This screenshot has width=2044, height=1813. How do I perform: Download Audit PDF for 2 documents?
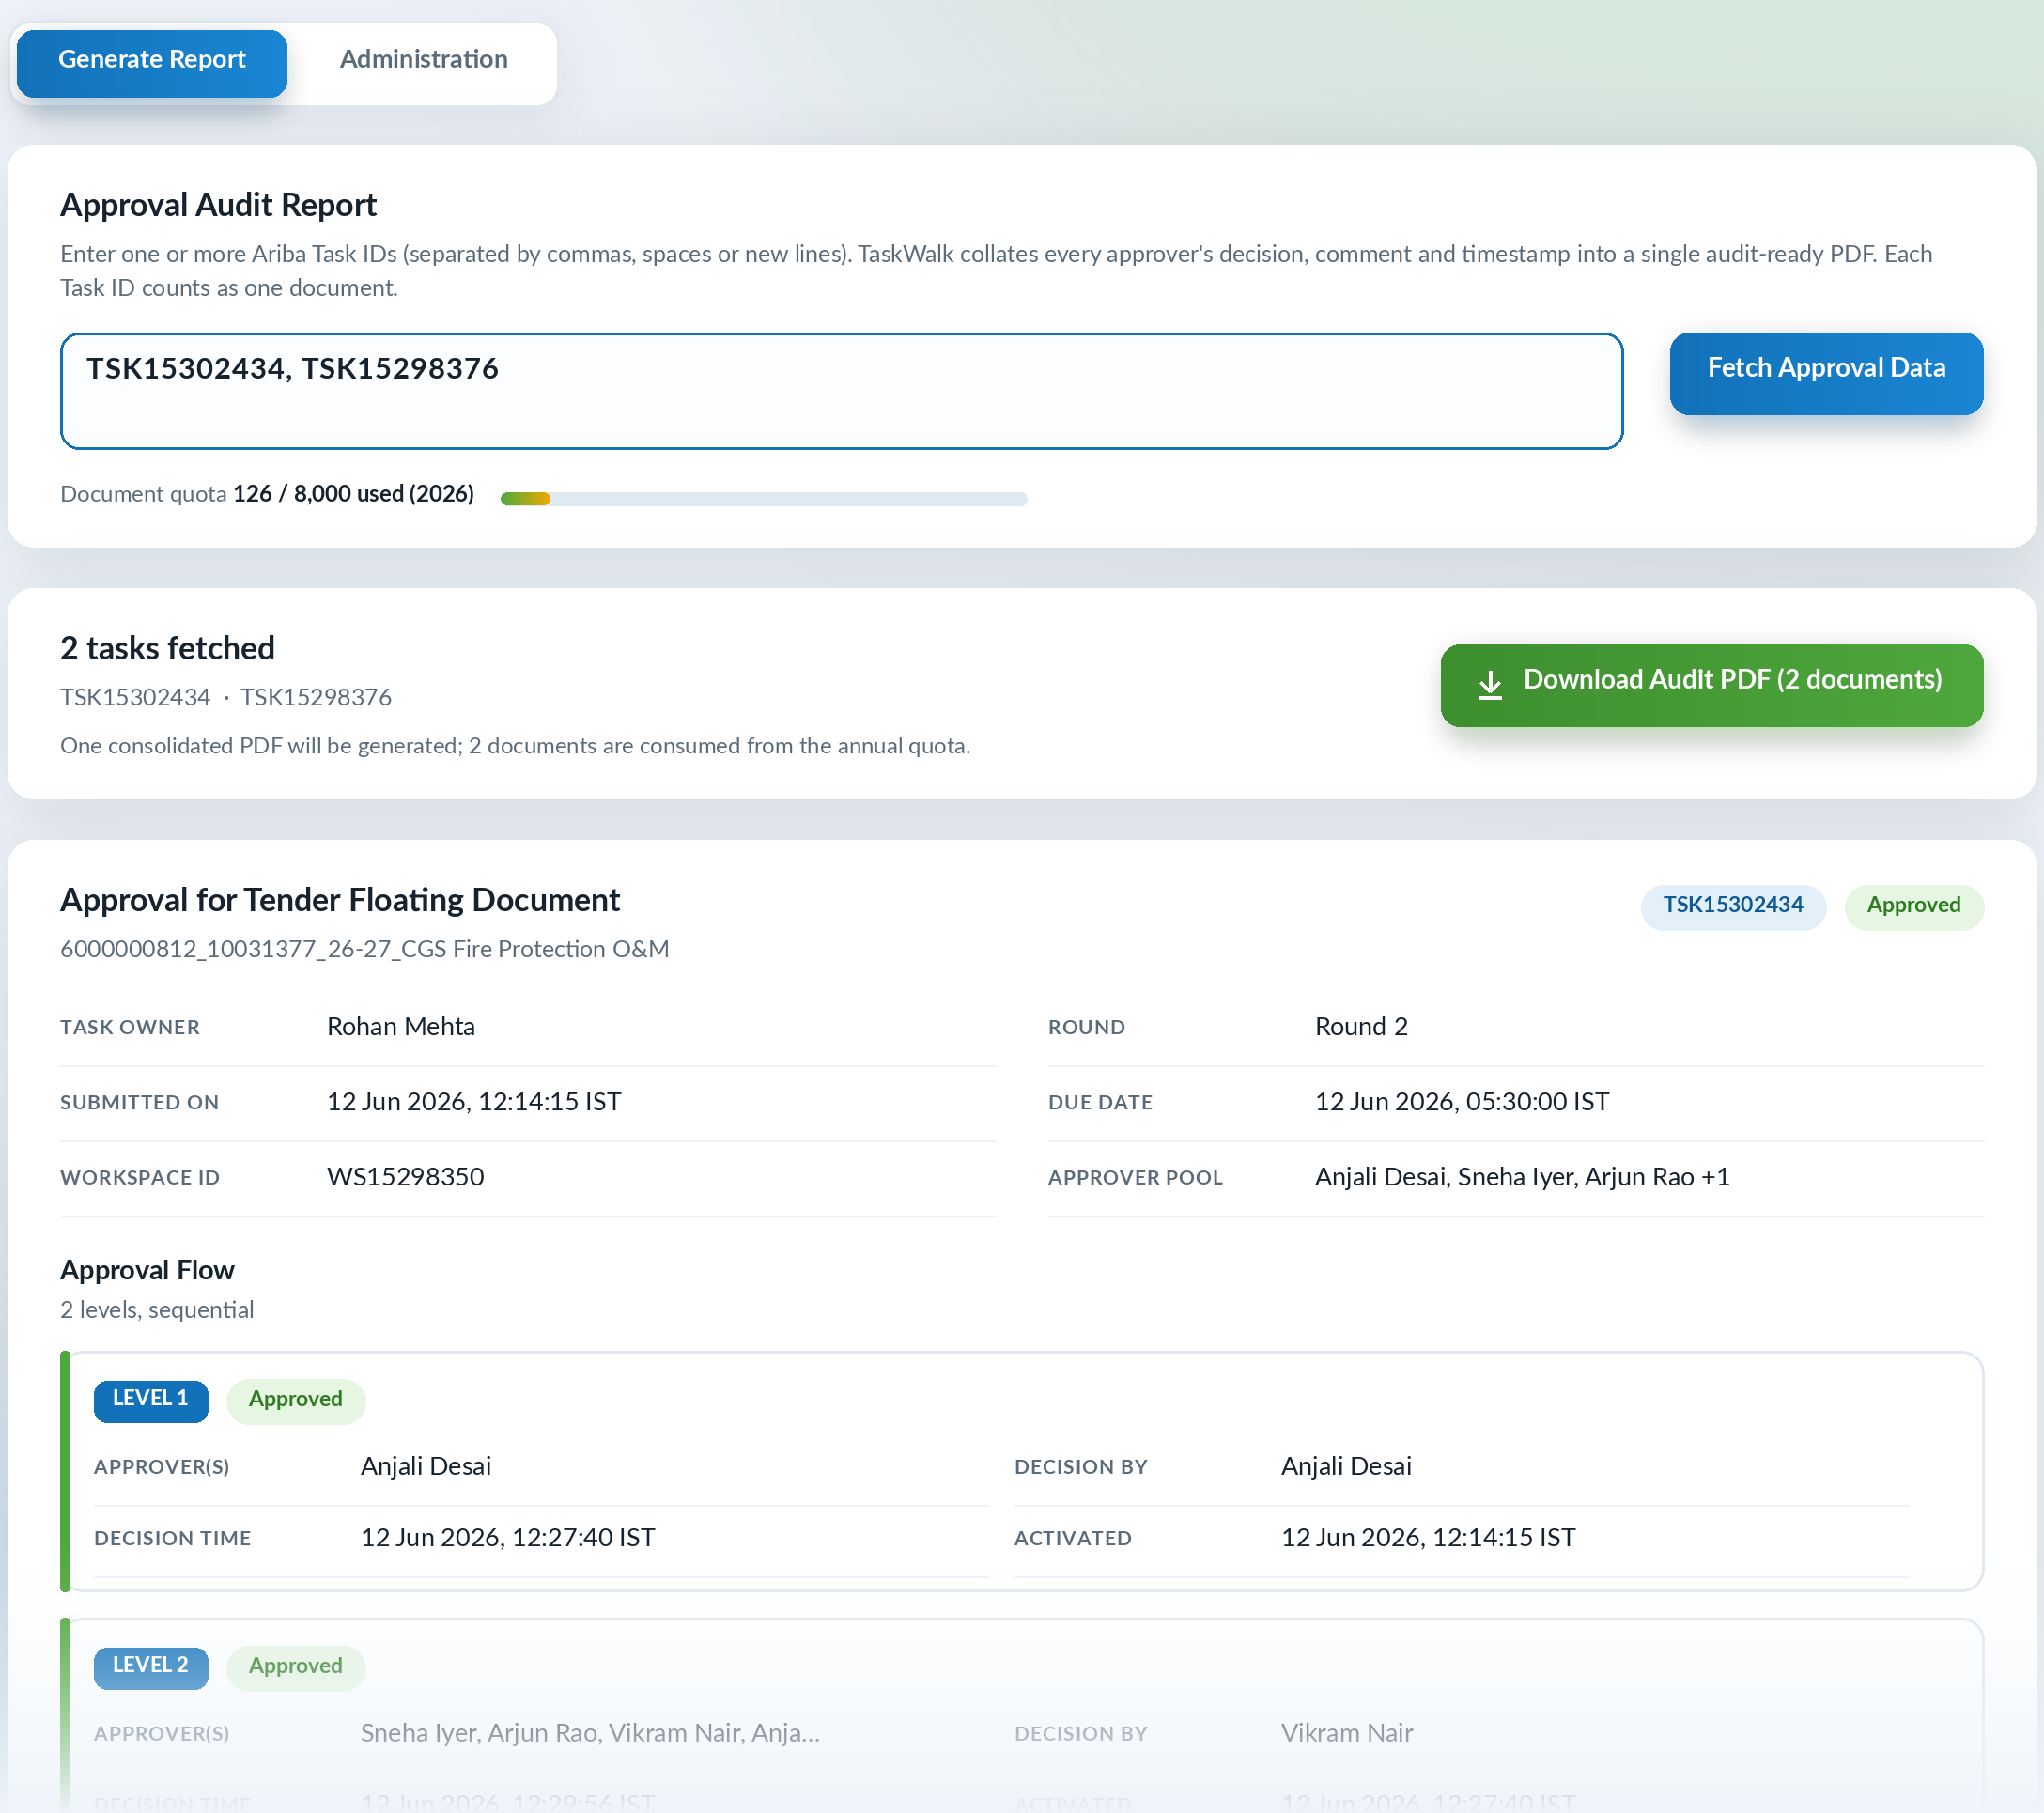[x=1711, y=684]
